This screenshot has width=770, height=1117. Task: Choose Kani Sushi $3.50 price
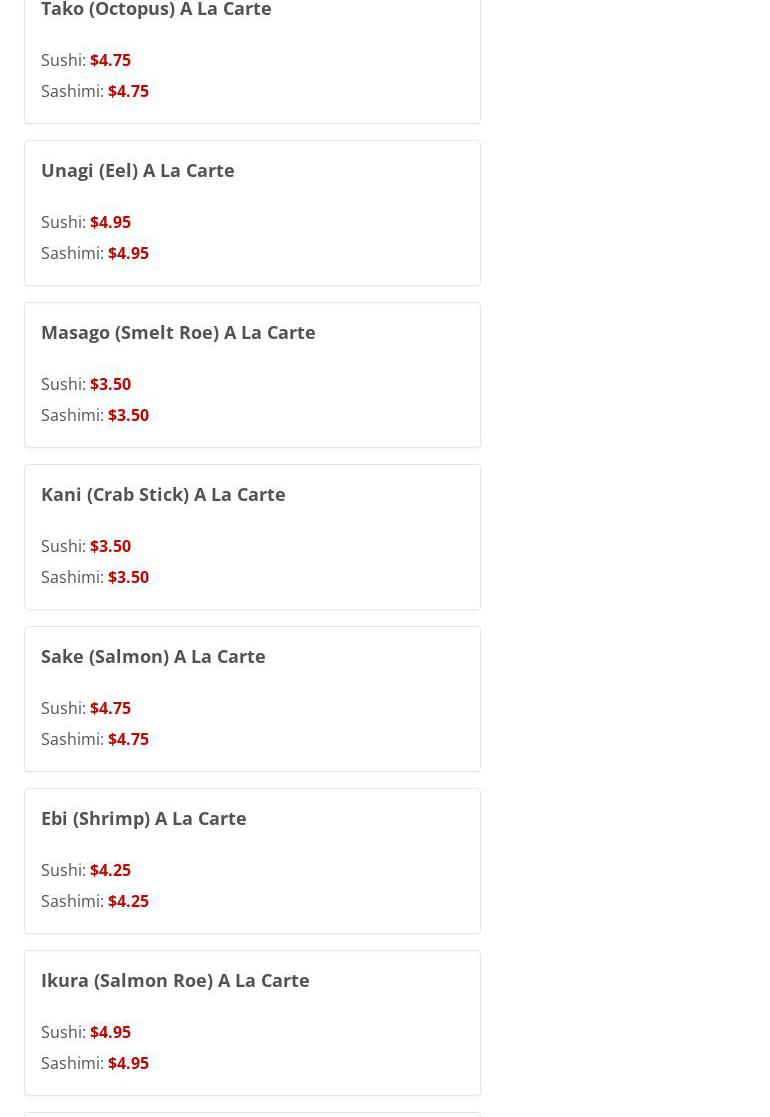point(110,546)
